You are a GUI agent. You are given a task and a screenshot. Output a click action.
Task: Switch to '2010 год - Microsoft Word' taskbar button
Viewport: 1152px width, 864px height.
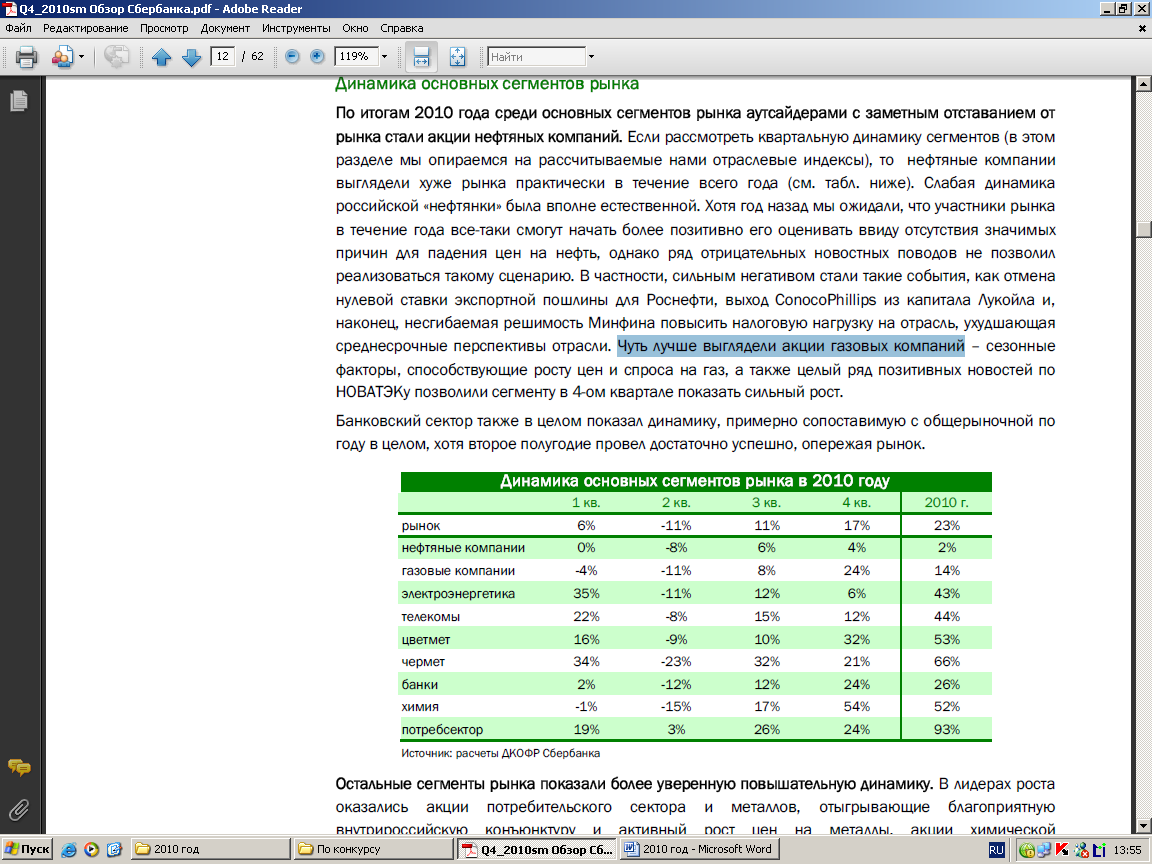coord(699,849)
